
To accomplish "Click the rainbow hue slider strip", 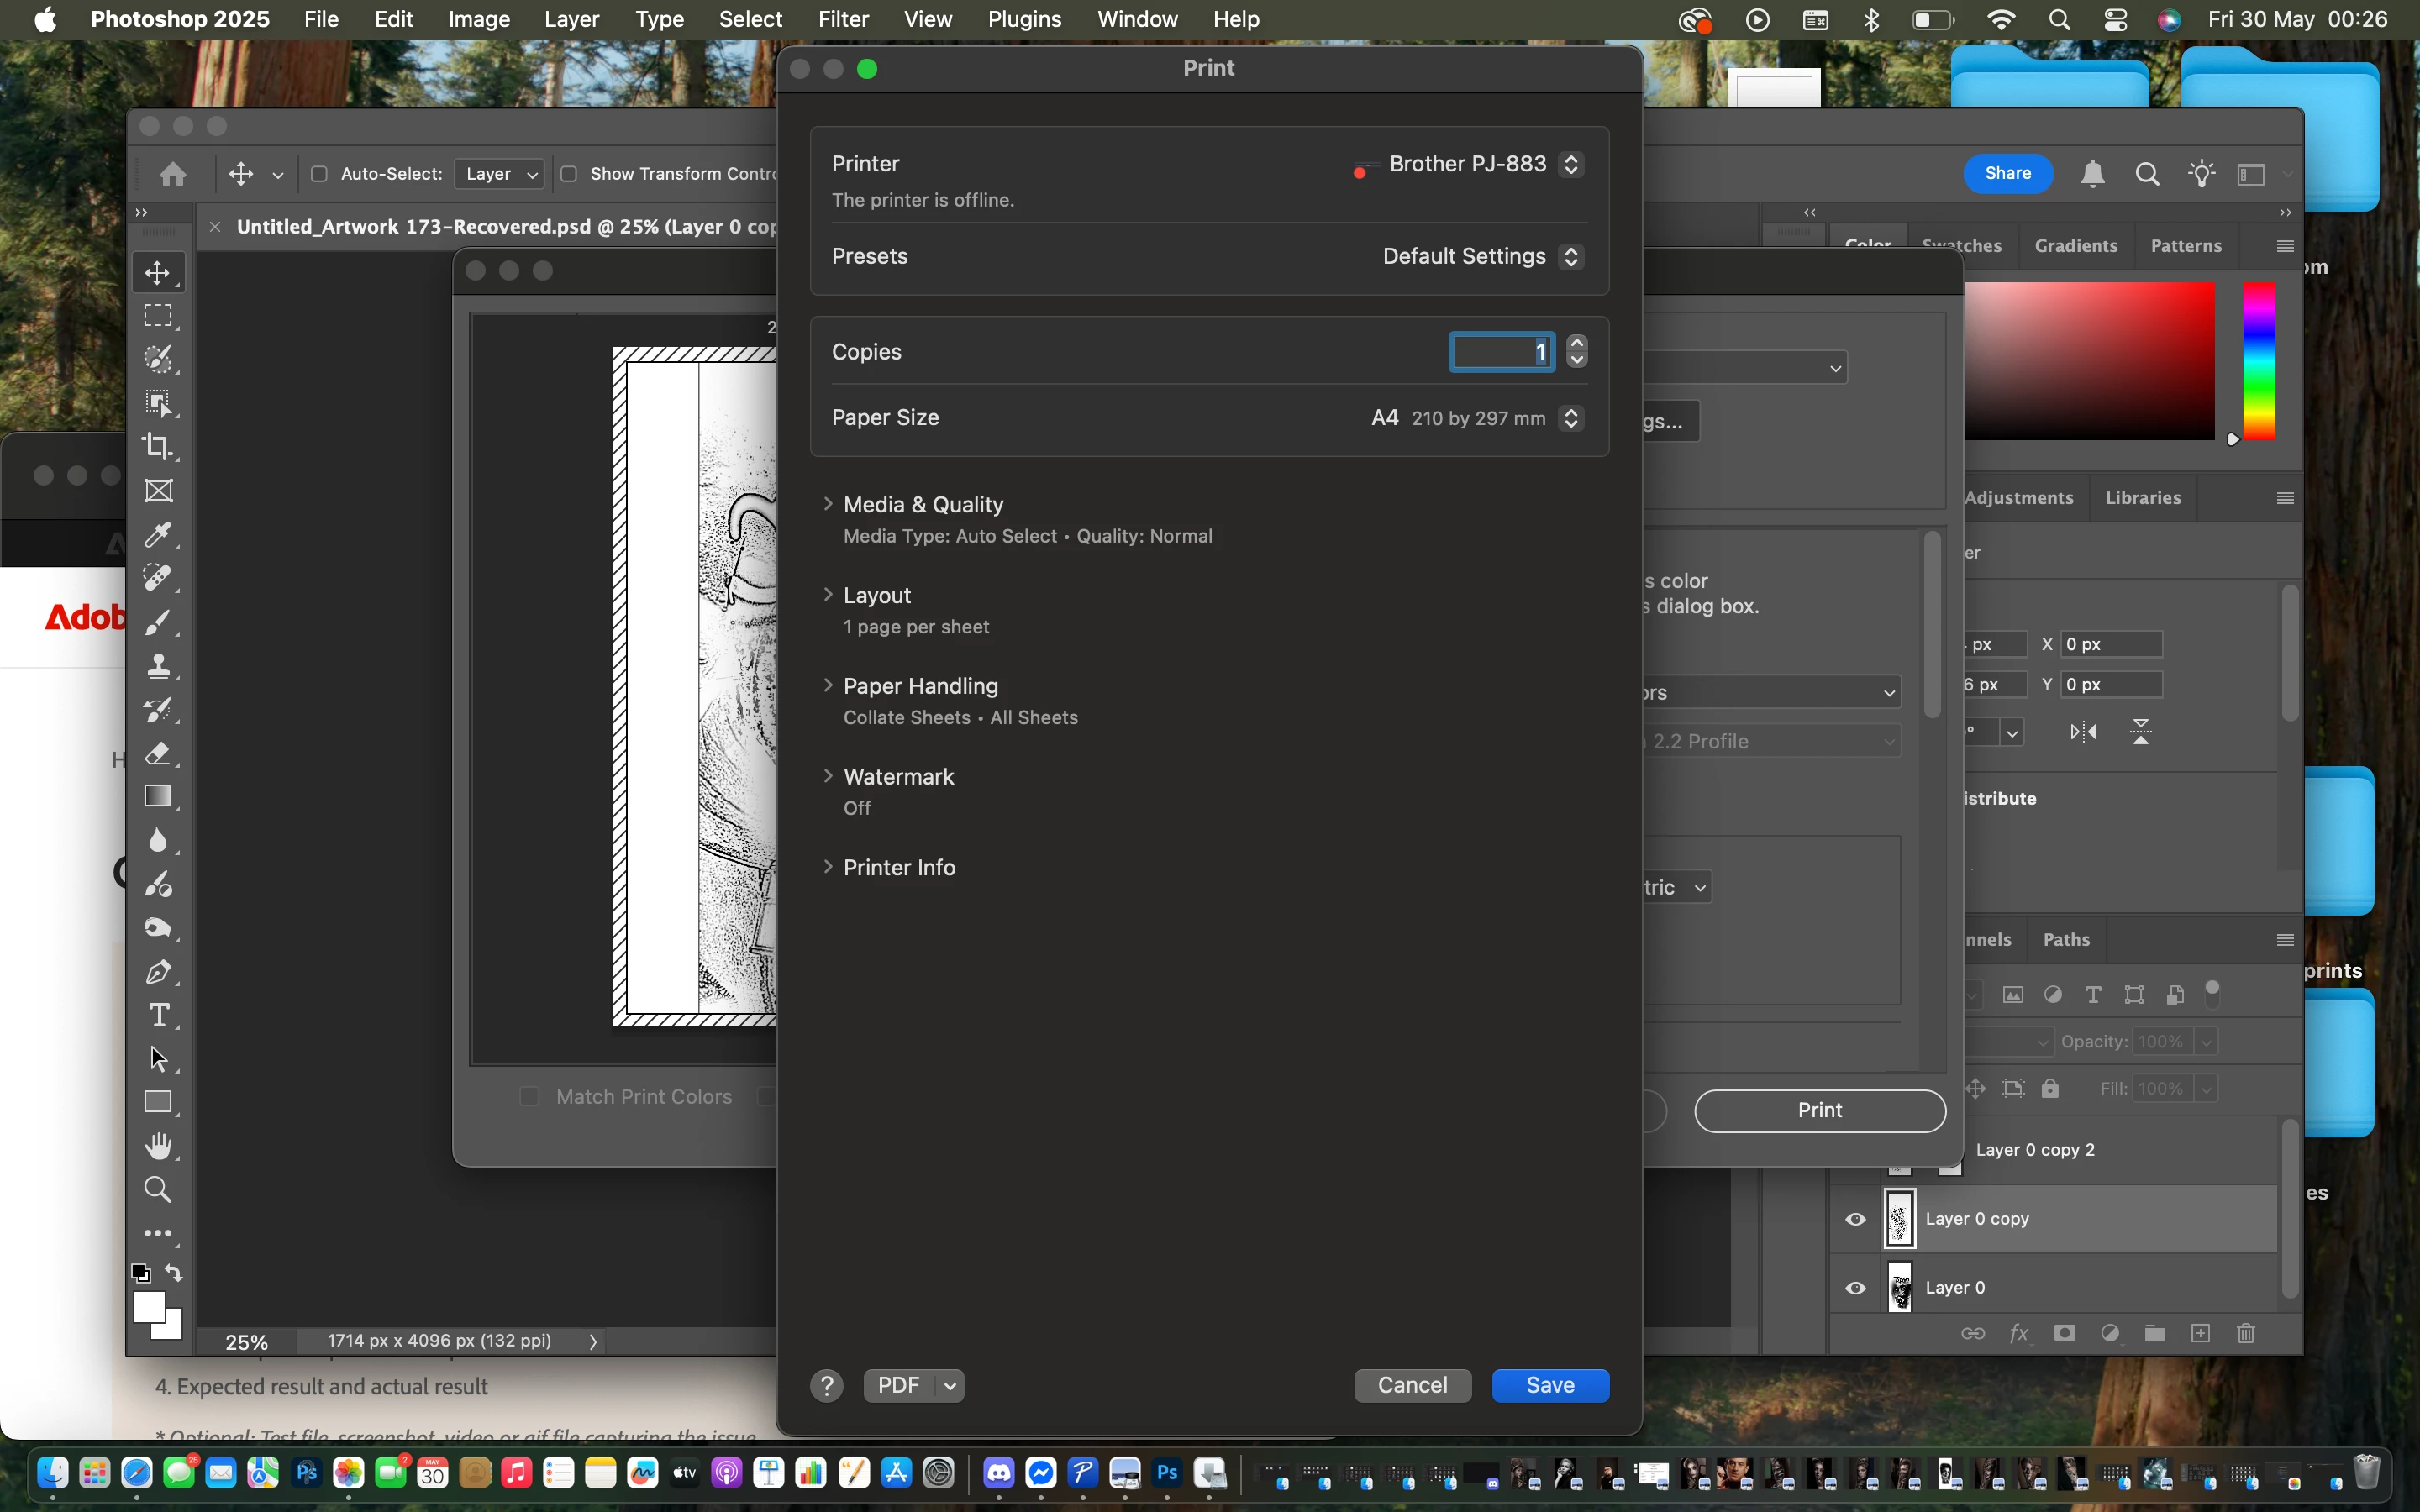I will click(2259, 360).
